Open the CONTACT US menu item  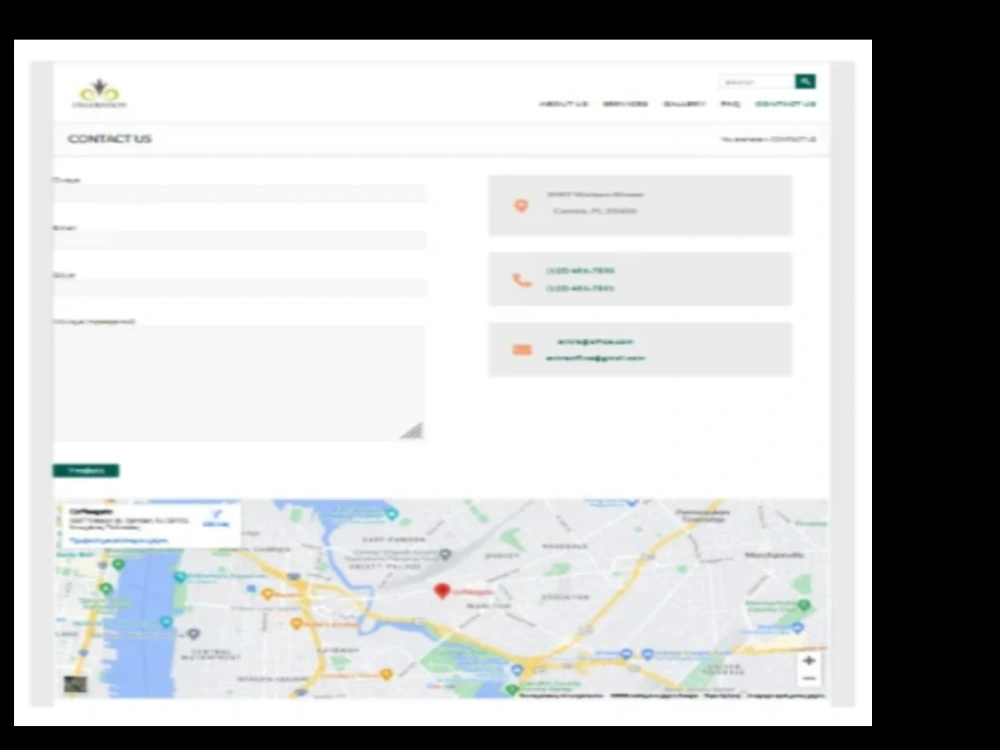pos(785,104)
